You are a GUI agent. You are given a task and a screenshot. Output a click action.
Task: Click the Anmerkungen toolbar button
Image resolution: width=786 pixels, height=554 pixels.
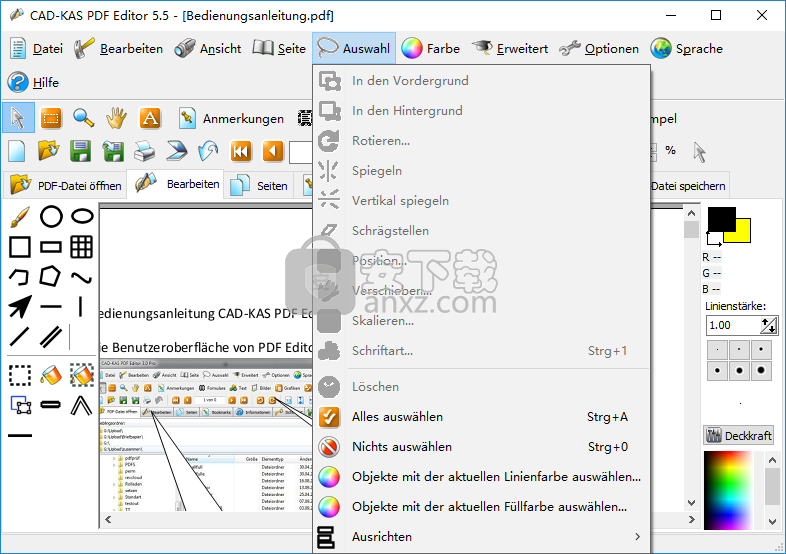231,119
